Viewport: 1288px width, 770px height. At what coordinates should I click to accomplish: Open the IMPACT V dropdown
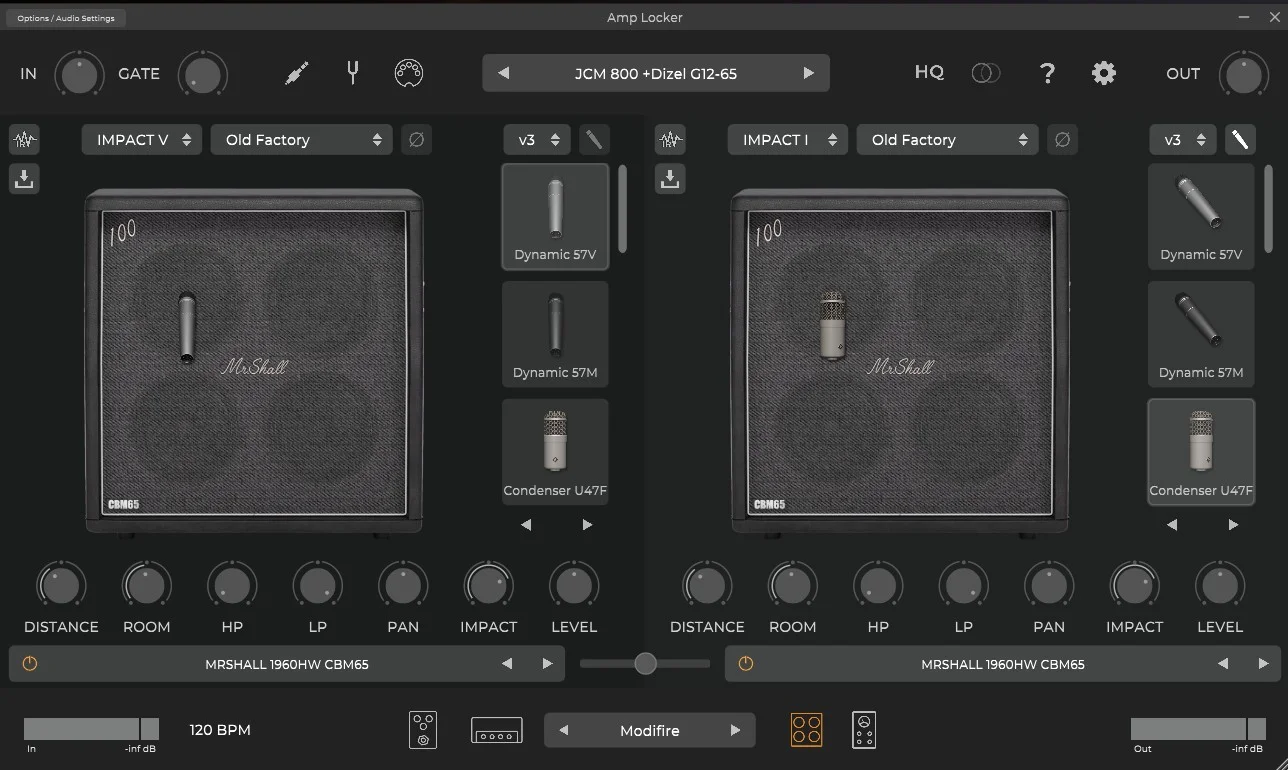[142, 140]
